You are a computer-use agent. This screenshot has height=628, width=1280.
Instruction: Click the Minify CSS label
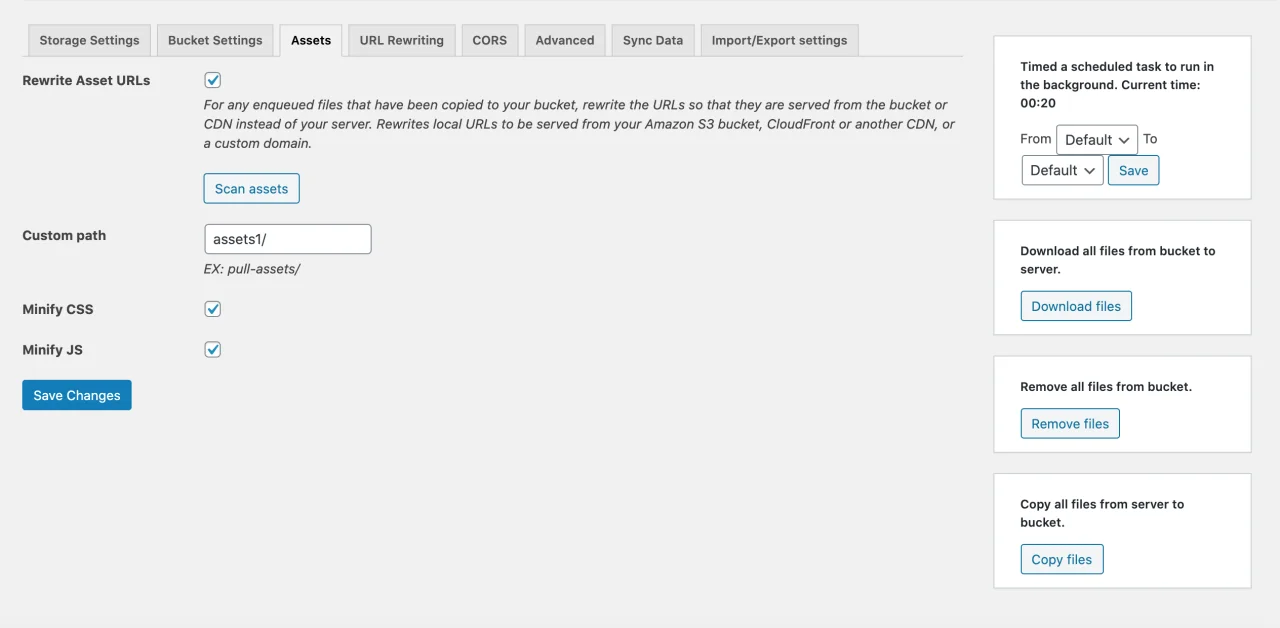58,309
